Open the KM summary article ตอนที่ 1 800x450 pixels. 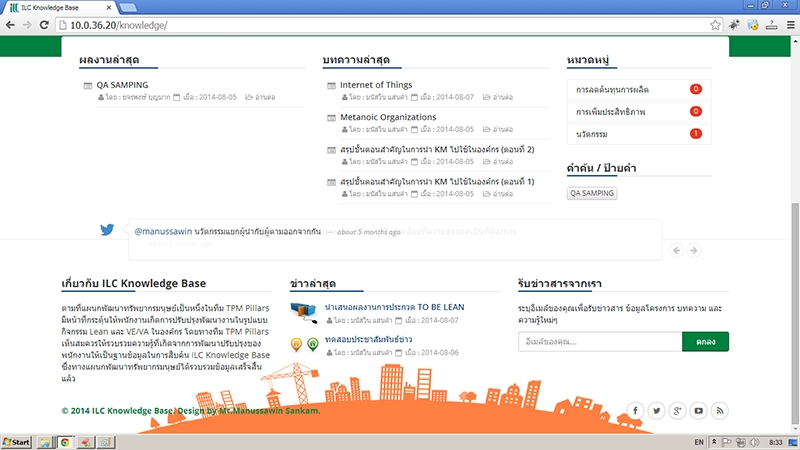point(437,182)
